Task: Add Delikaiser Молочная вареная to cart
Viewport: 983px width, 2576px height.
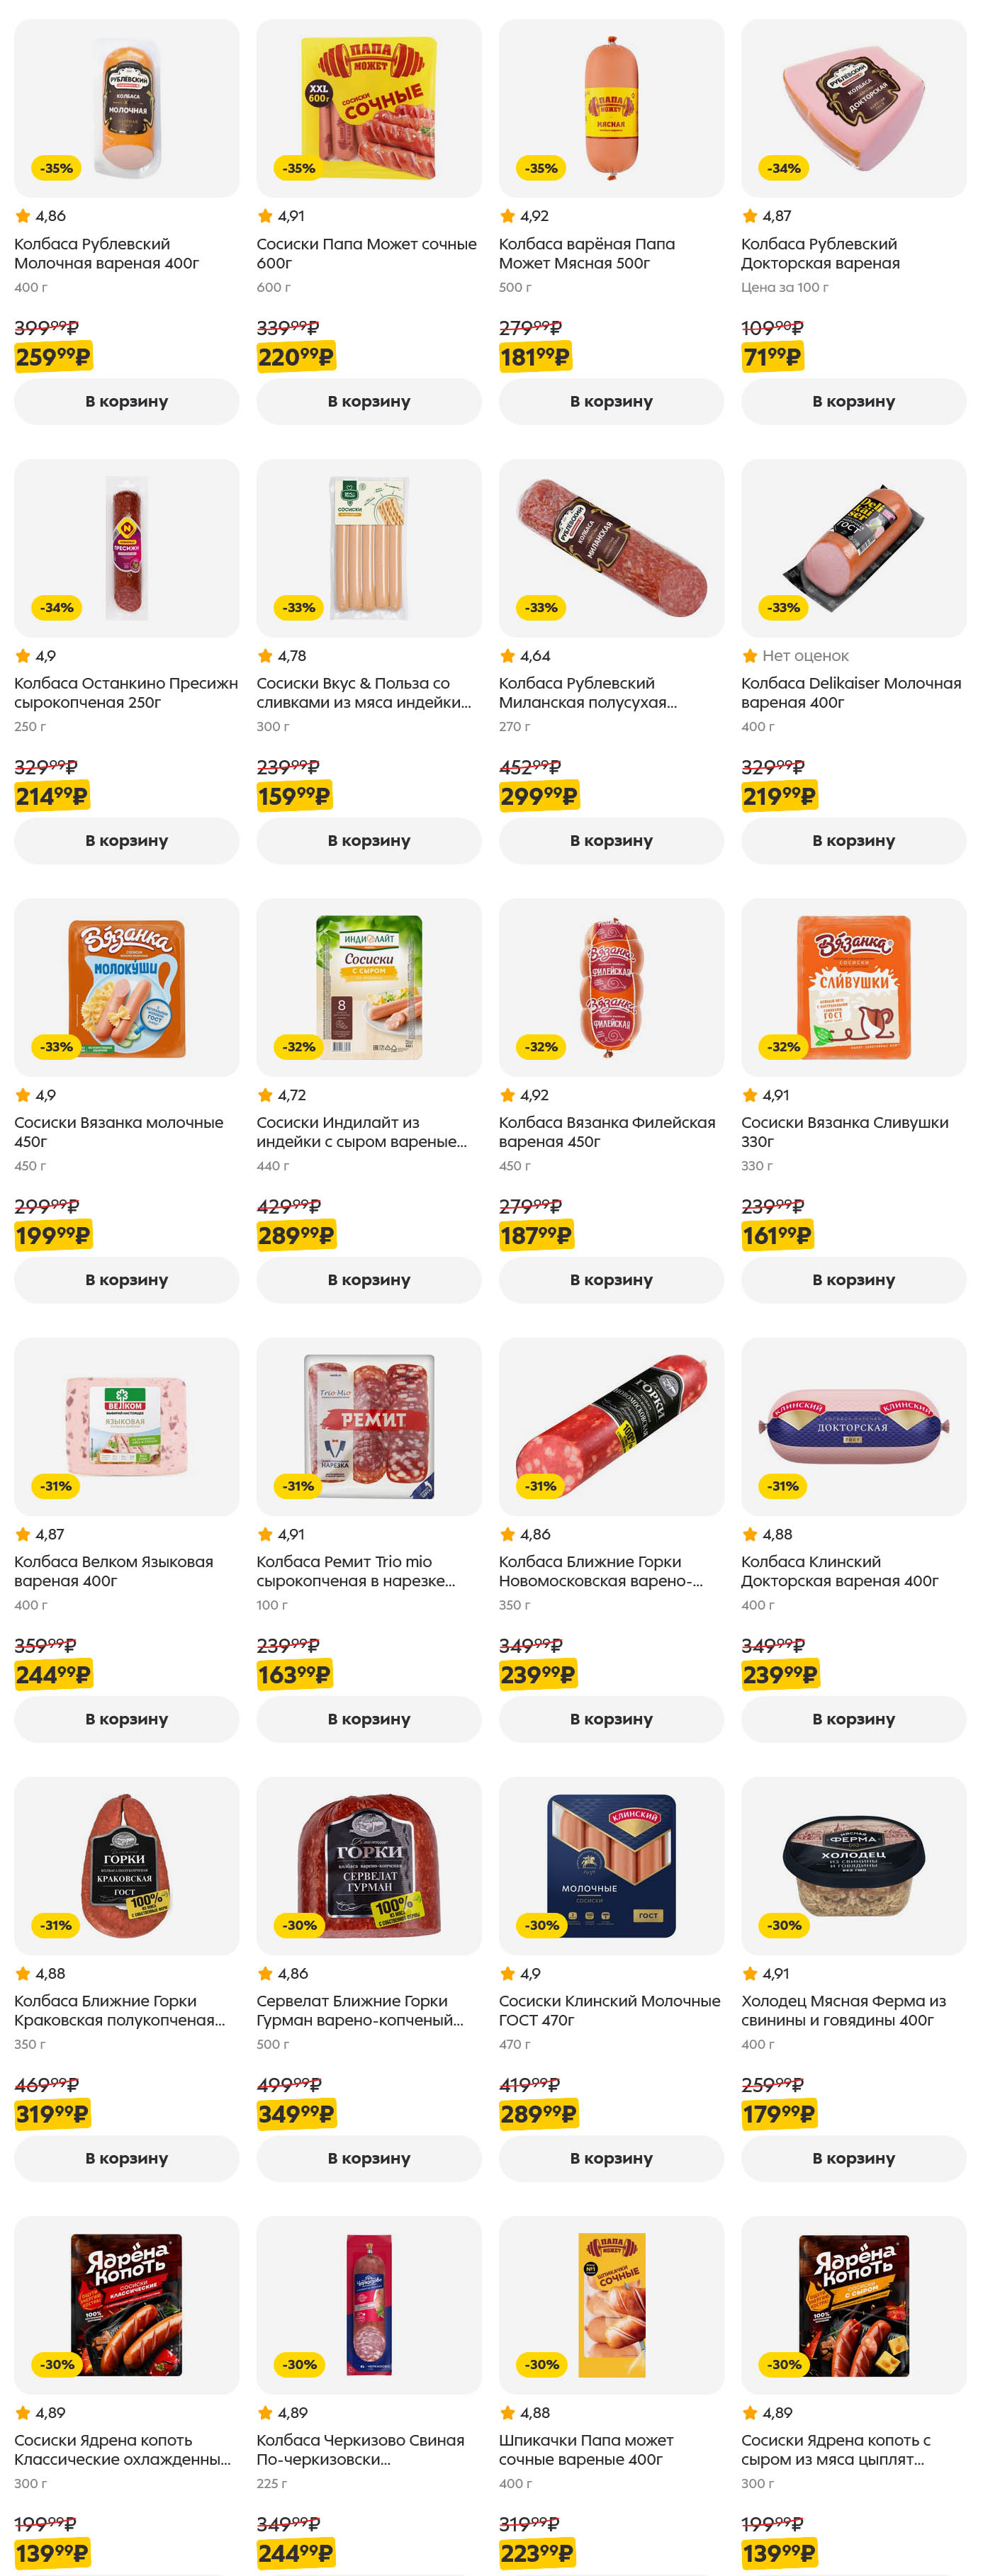Action: tap(853, 840)
